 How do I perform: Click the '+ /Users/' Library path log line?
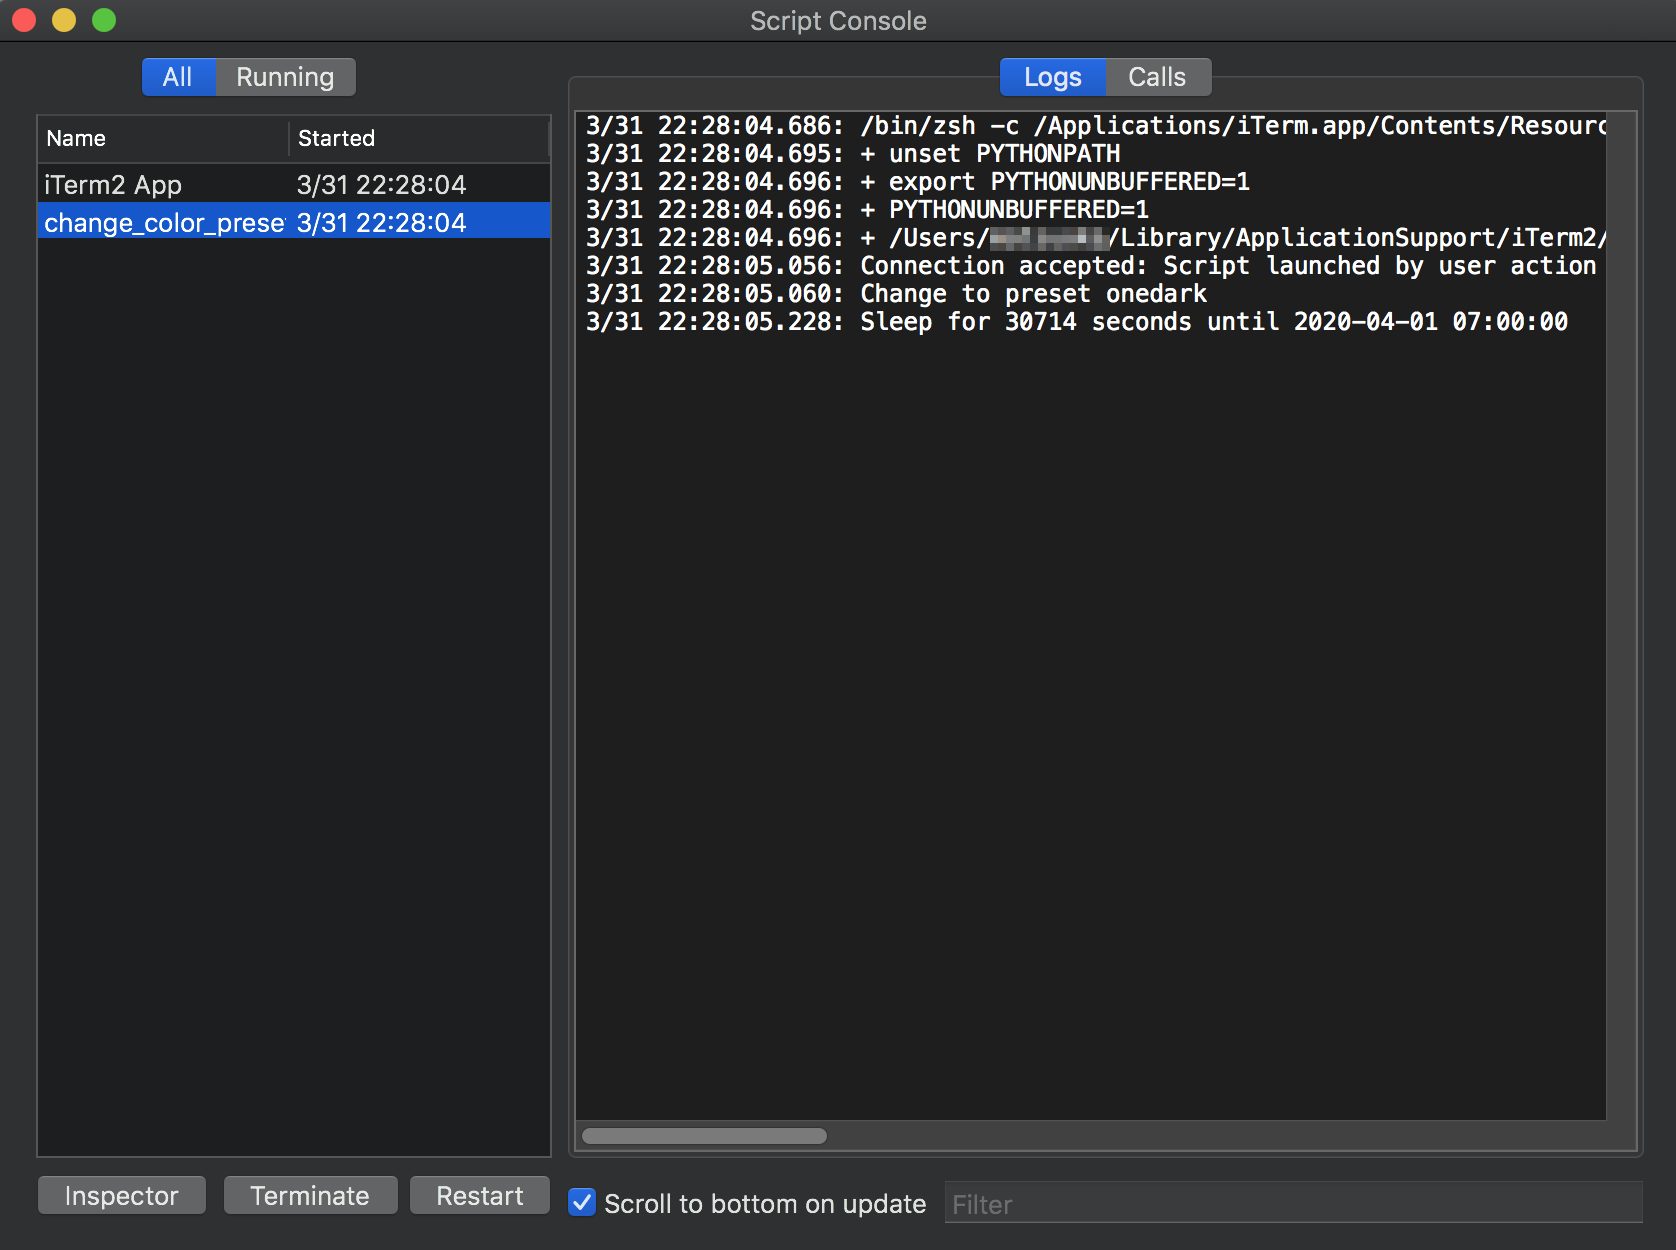1096,238
